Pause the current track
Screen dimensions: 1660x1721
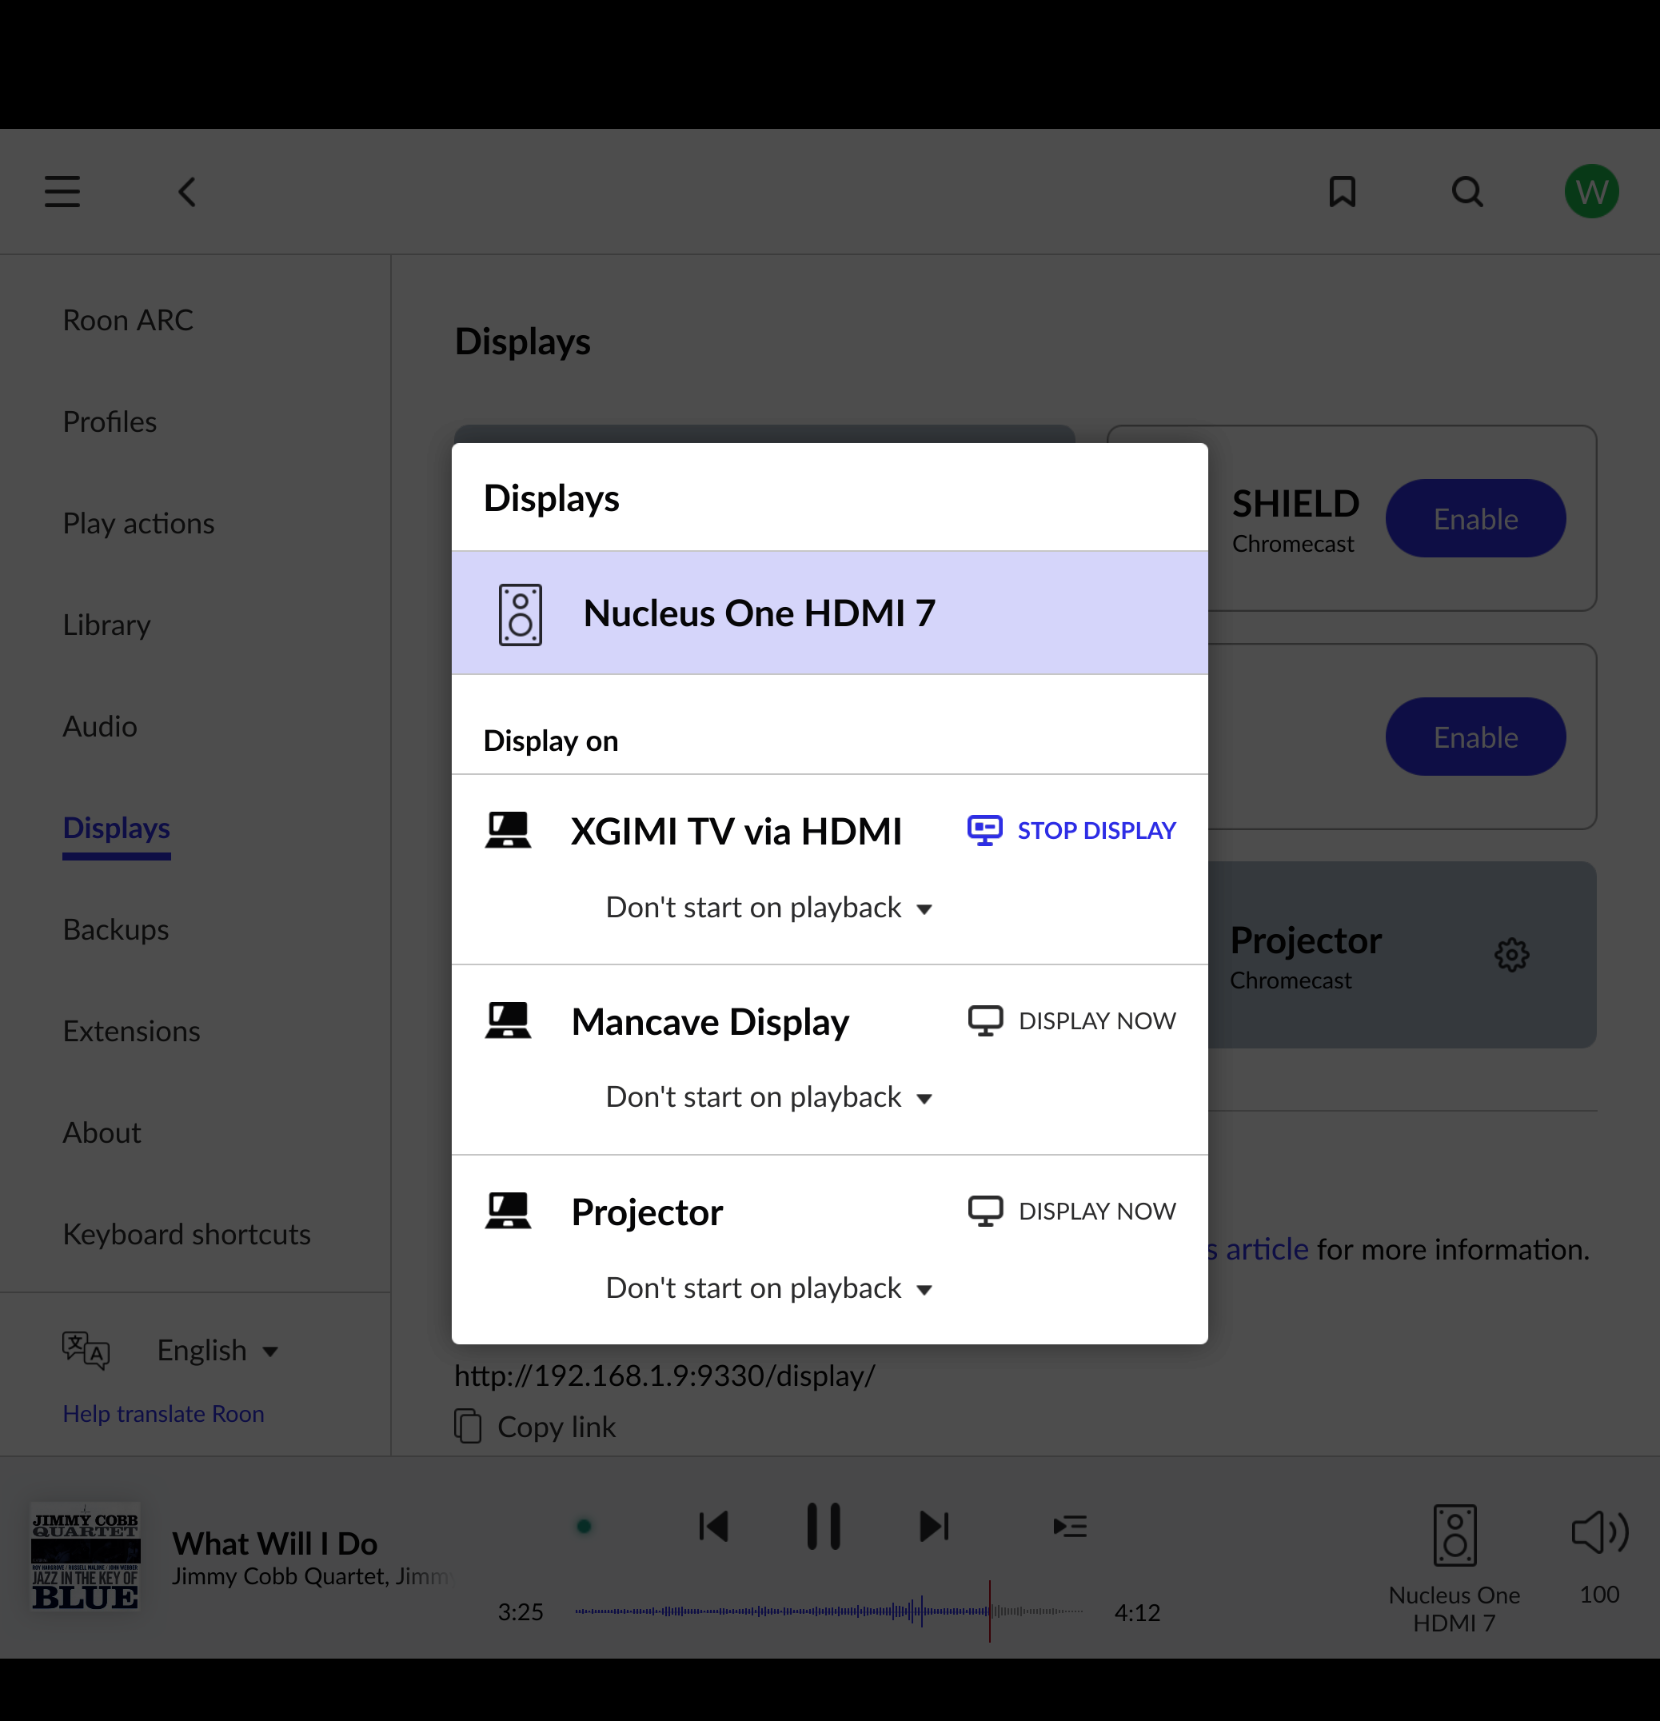pos(824,1526)
